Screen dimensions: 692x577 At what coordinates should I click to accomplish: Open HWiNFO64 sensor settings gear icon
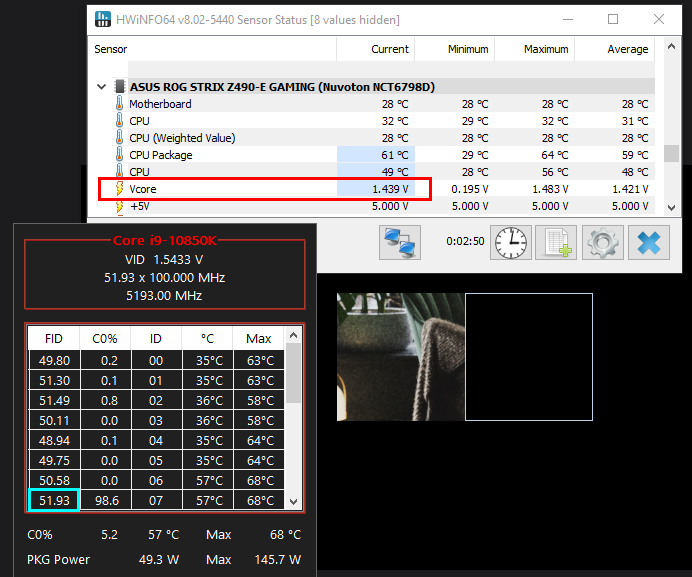[x=602, y=242]
